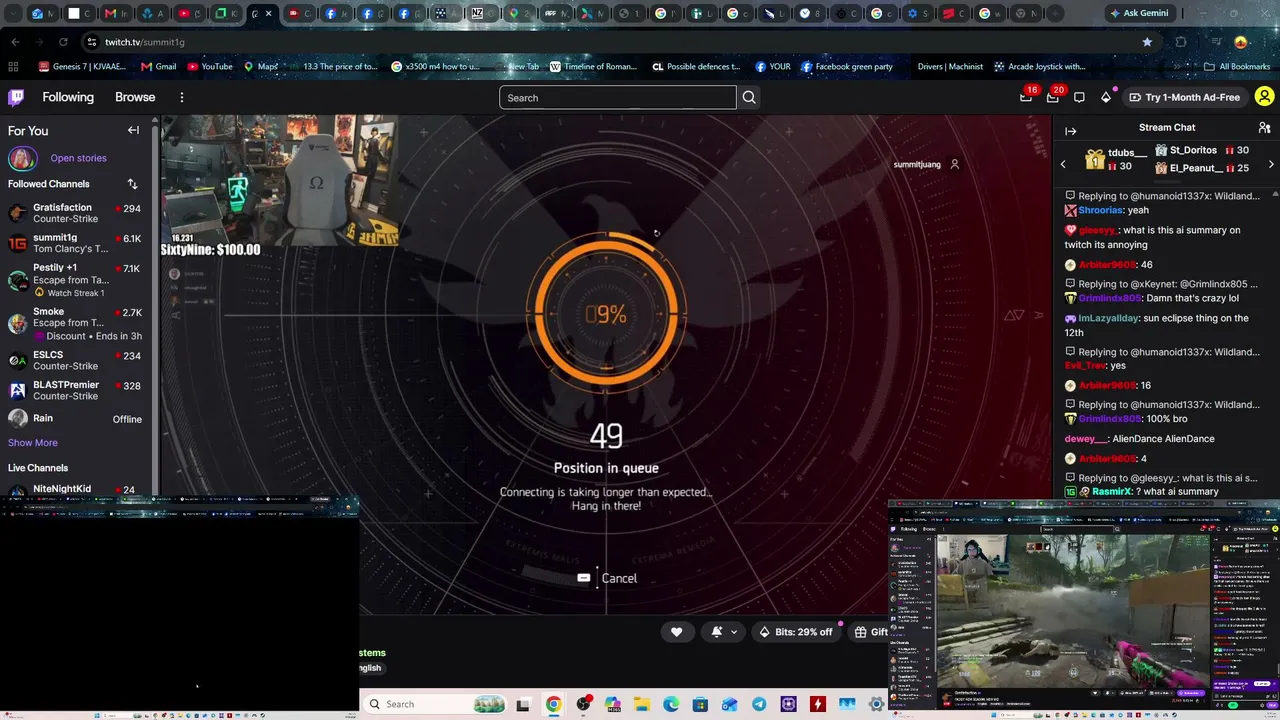Expand the notification options chevron

[734, 632]
